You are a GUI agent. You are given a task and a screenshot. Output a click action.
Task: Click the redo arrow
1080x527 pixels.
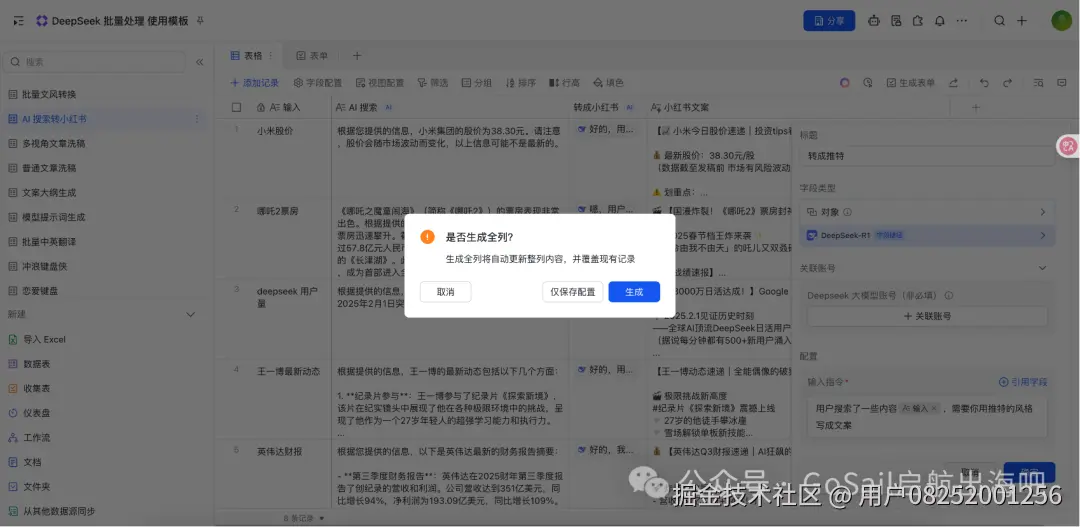tap(1007, 83)
